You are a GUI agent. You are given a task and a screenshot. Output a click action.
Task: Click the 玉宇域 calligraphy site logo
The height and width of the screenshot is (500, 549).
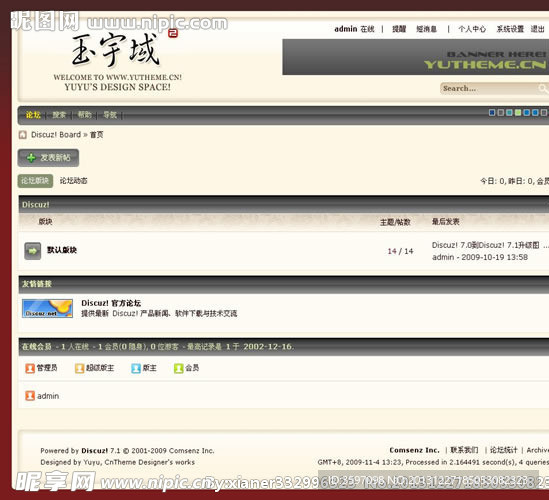point(117,51)
